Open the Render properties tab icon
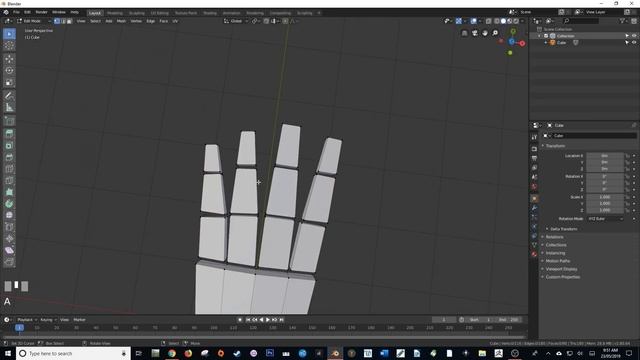 click(534, 149)
